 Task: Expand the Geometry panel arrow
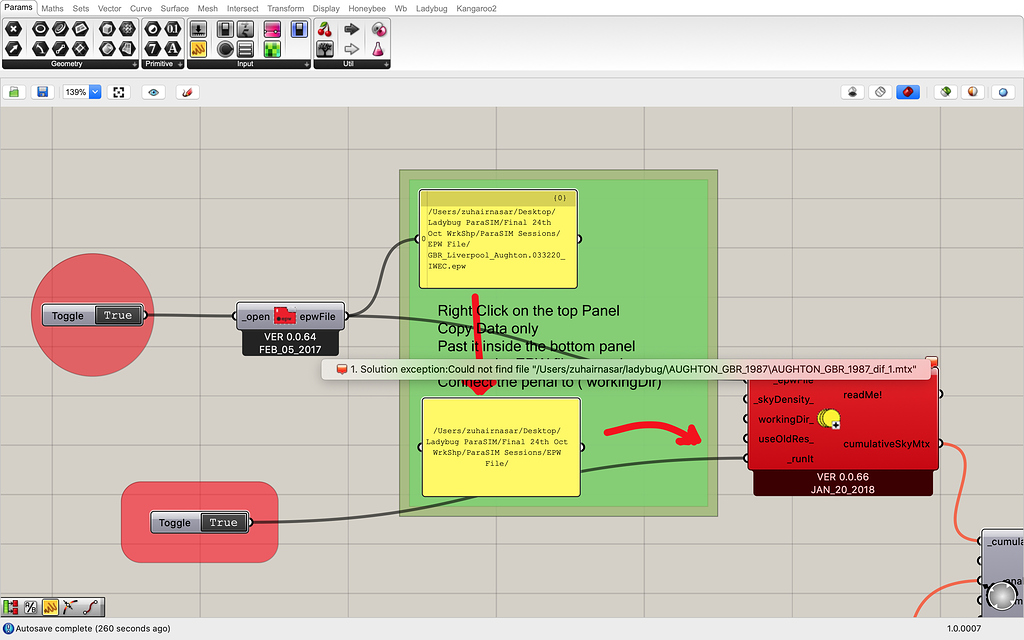point(134,64)
